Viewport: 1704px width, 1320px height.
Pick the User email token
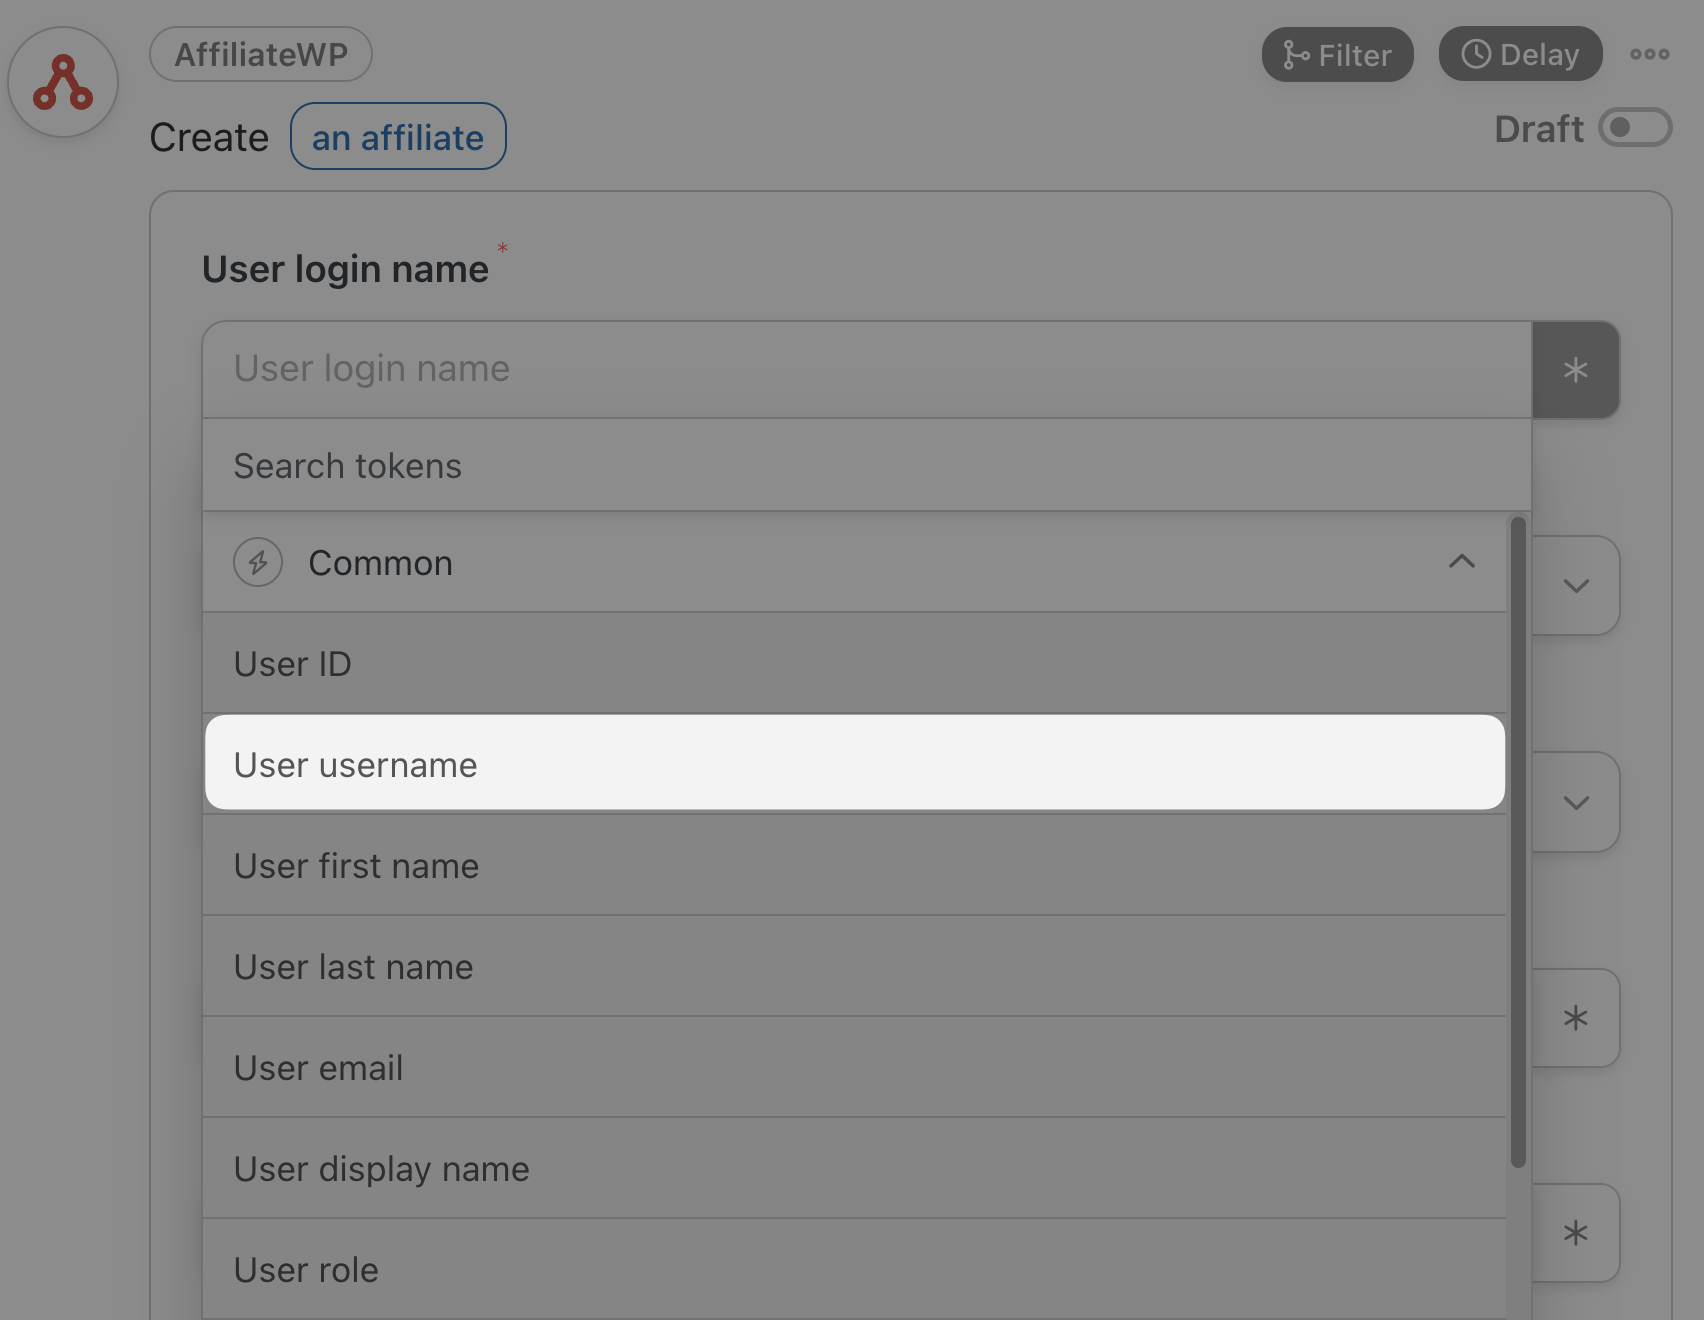(854, 1068)
